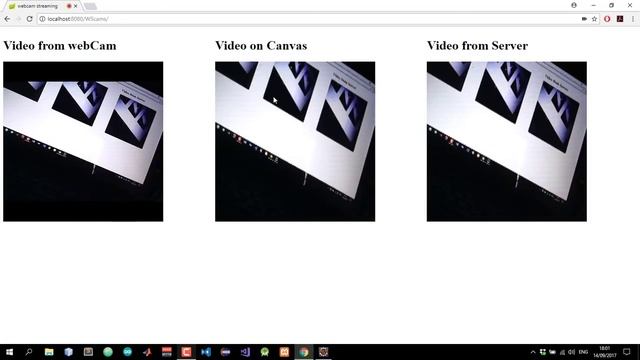Open the red Opera-style extension icon
This screenshot has width=640, height=360.
[x=607, y=19]
